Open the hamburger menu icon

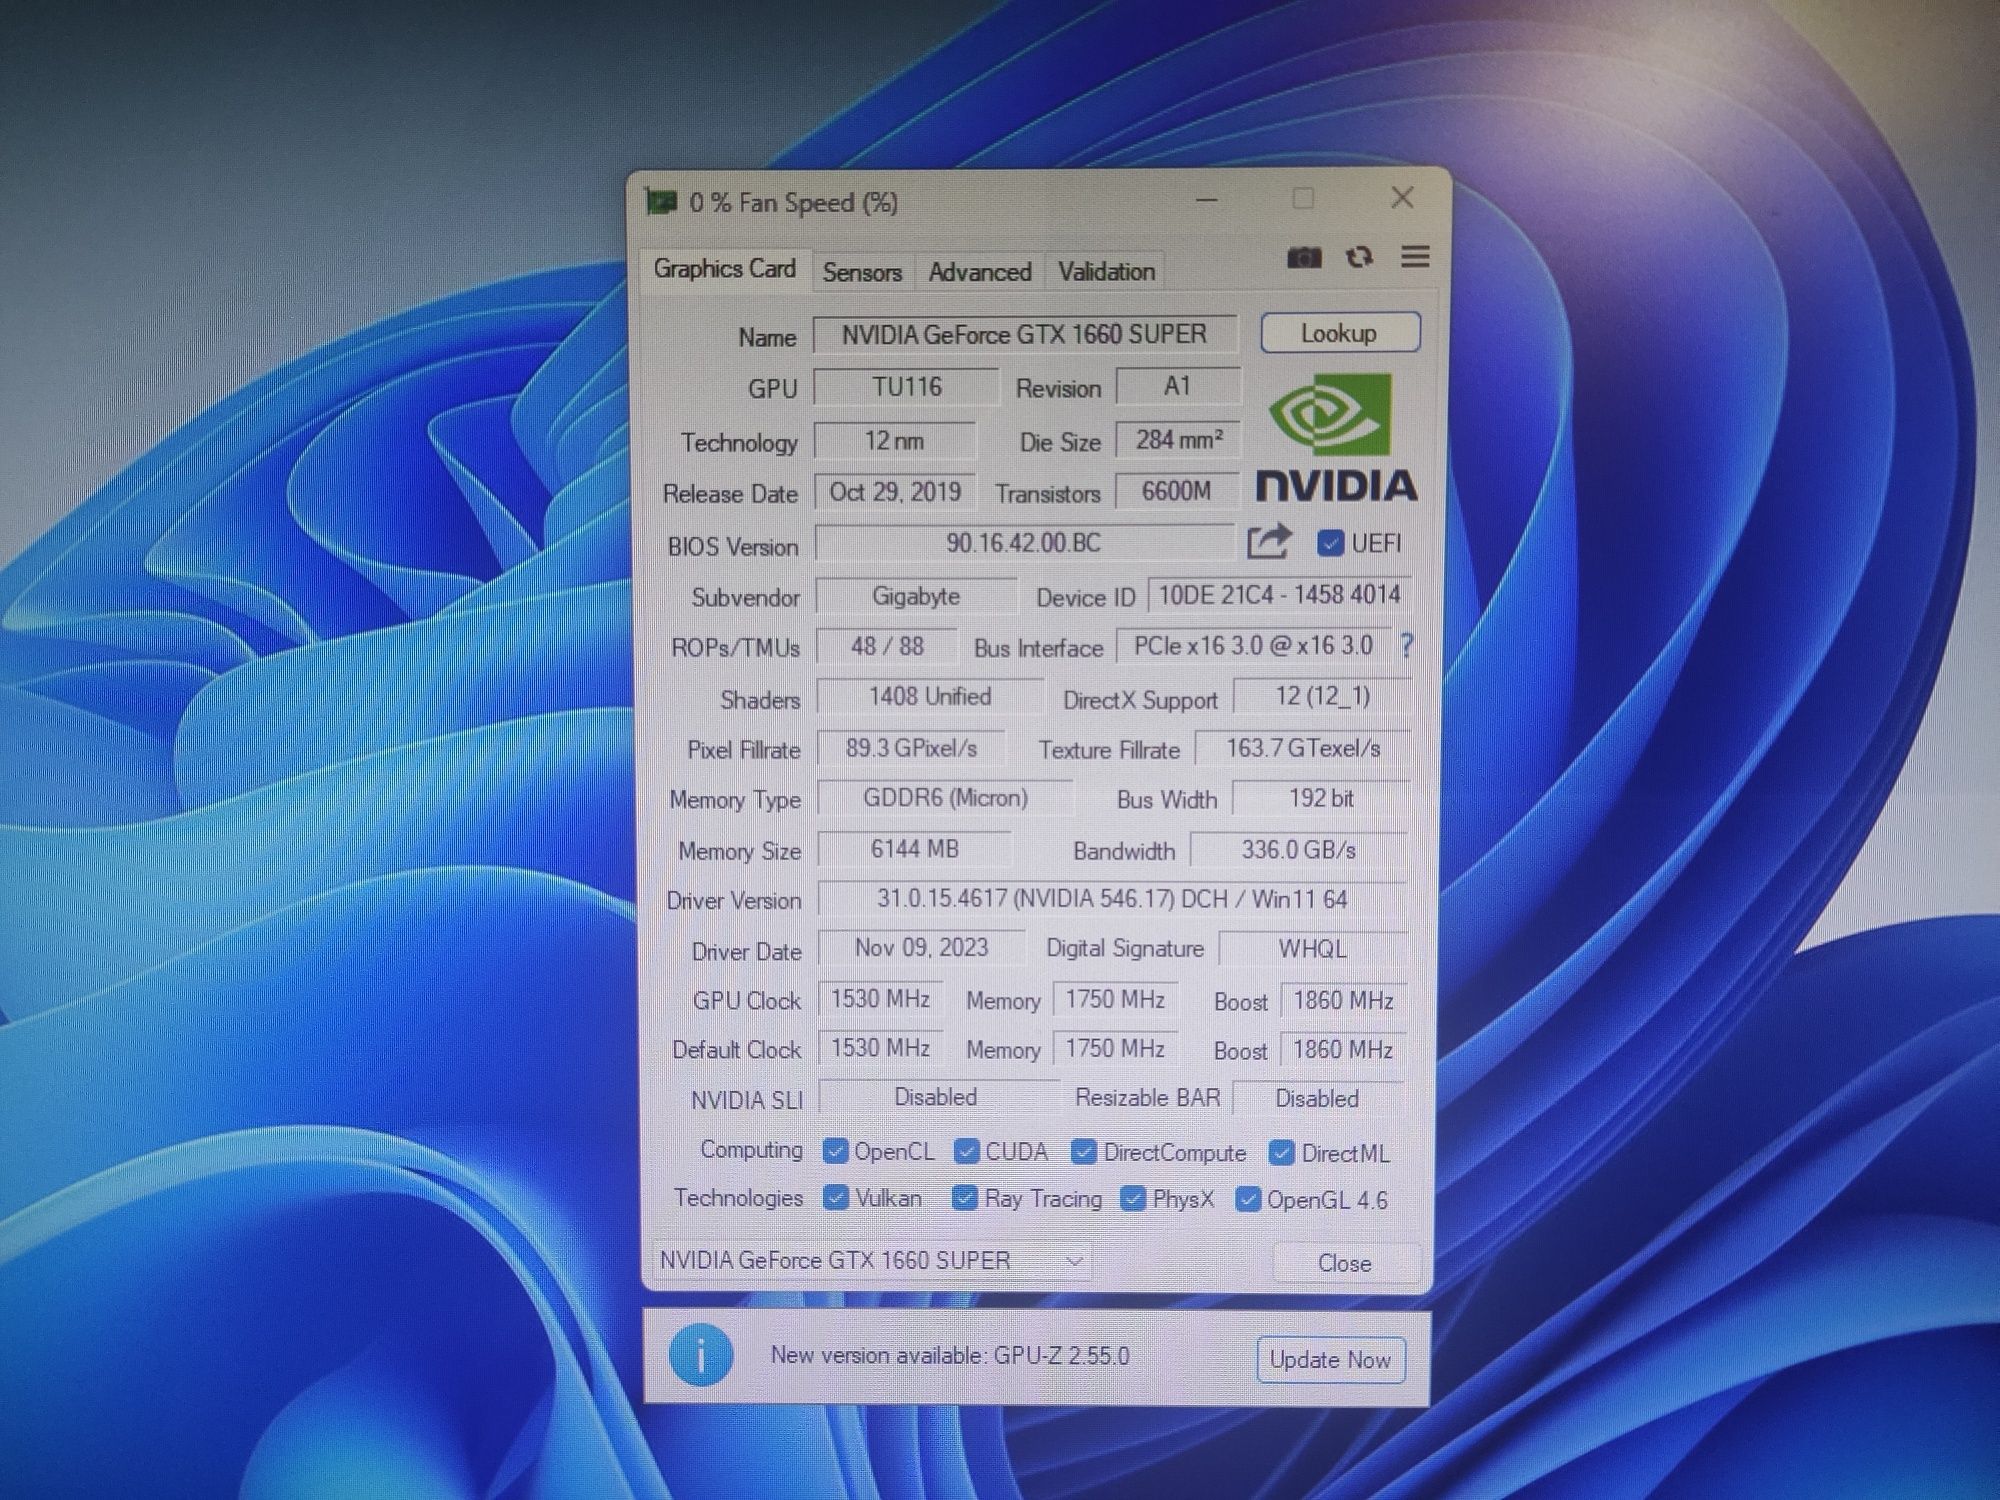coord(1415,257)
